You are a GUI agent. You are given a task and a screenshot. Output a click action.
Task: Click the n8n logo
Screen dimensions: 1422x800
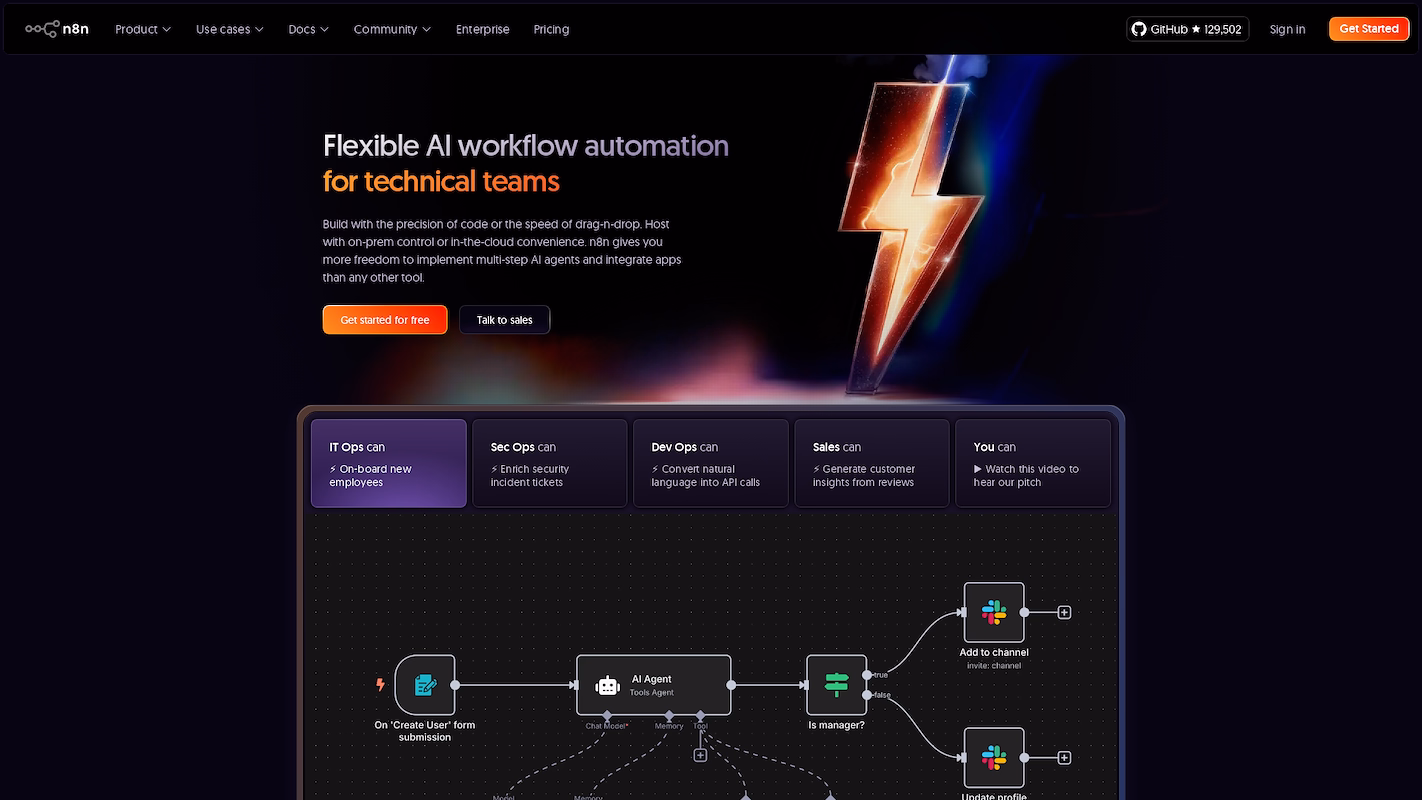pyautogui.click(x=57, y=29)
